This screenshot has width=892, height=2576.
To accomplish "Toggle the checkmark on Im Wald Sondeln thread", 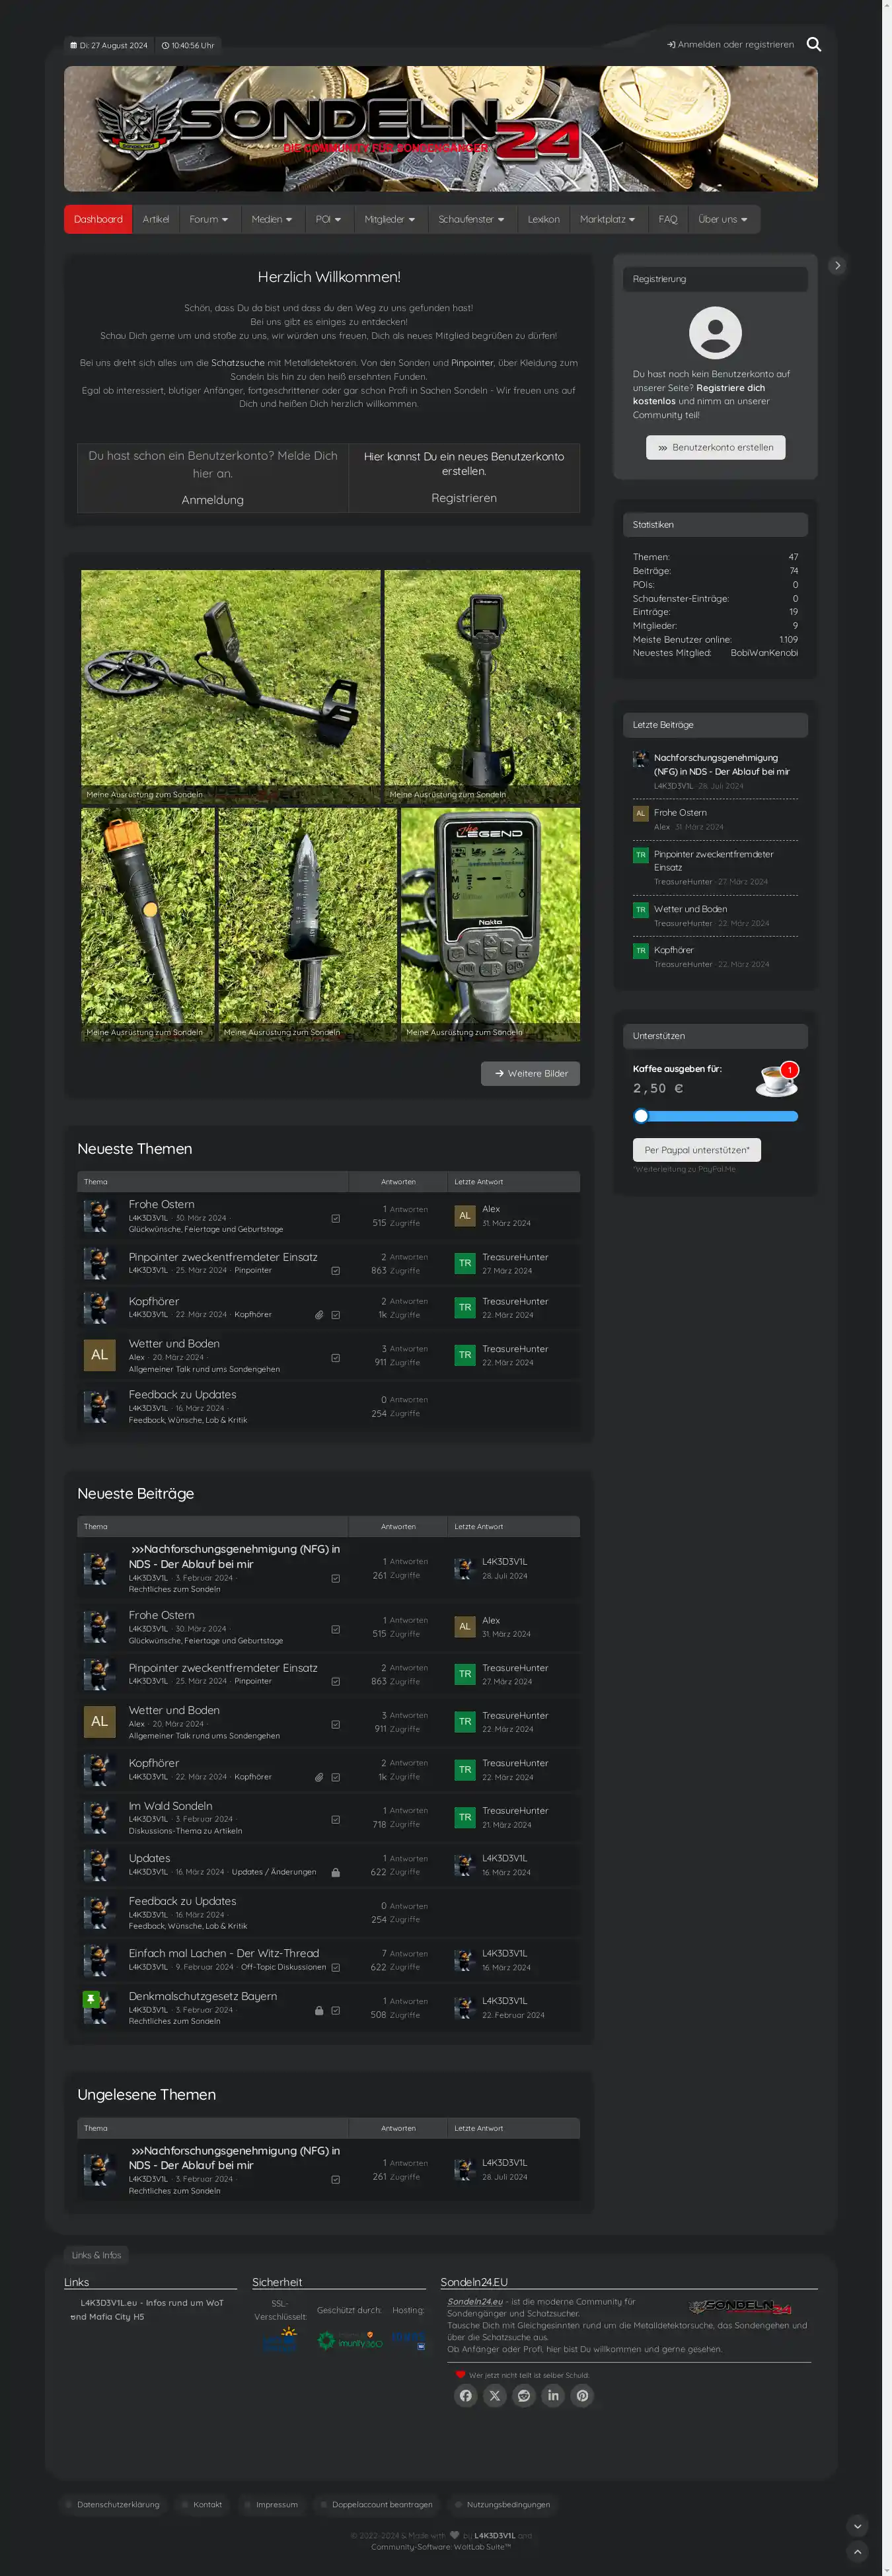I will tap(335, 1819).
